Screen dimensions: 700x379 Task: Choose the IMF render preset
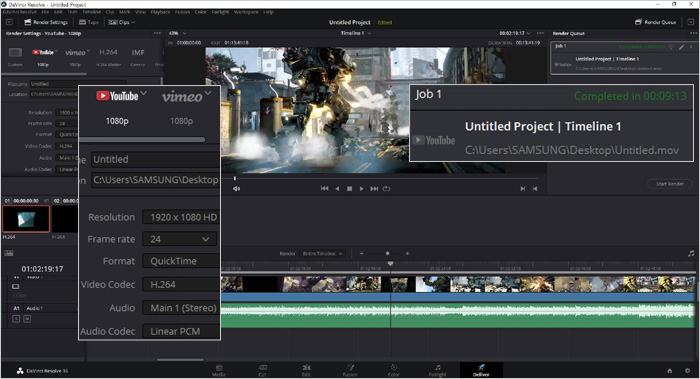click(138, 57)
